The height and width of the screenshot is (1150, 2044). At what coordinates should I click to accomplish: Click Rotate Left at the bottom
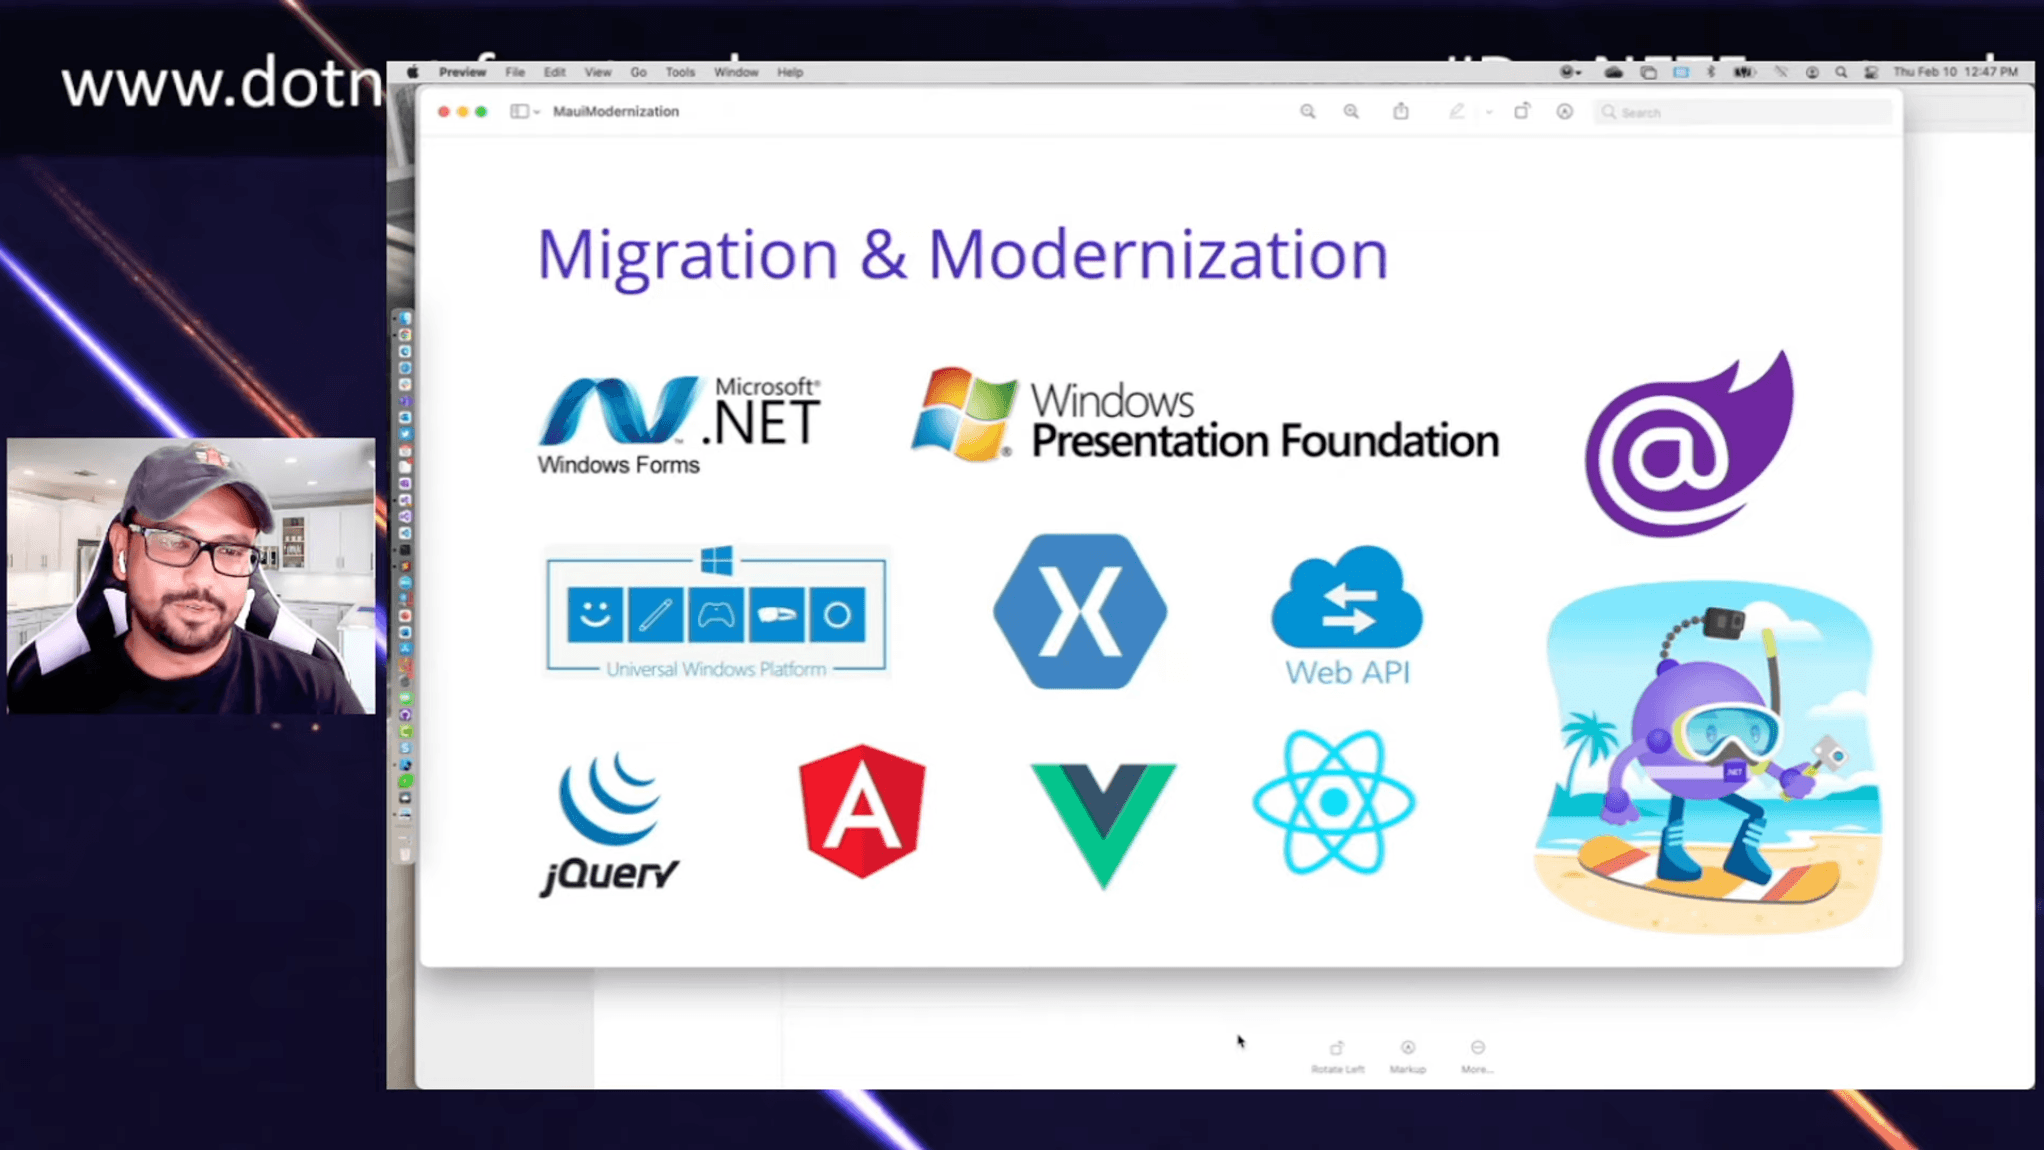coord(1337,1056)
